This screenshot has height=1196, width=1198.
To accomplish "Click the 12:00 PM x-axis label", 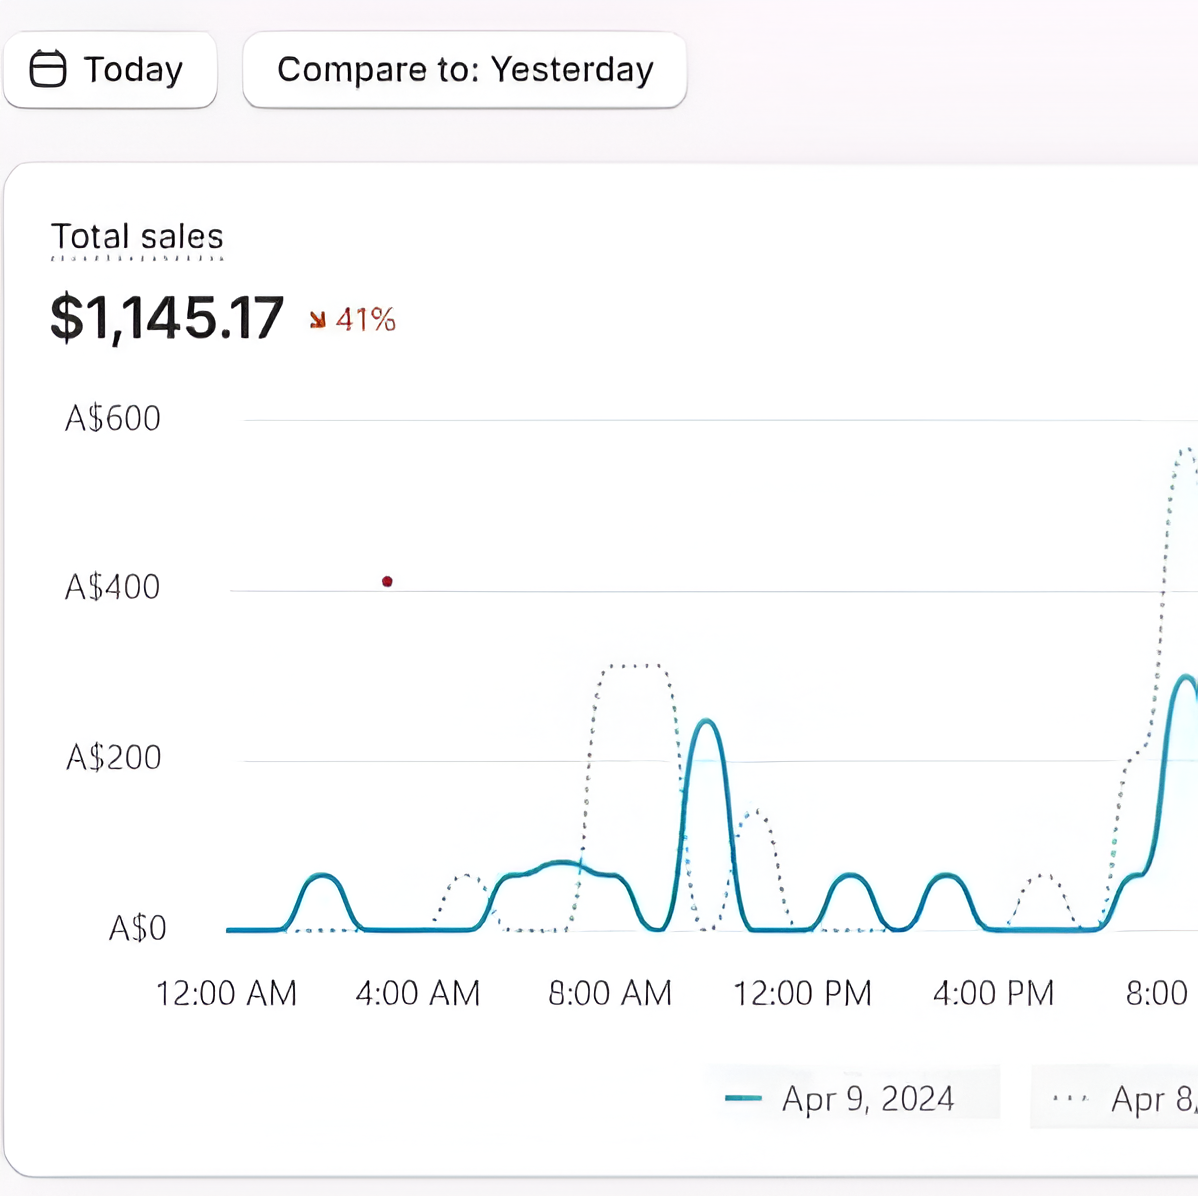I will click(802, 993).
